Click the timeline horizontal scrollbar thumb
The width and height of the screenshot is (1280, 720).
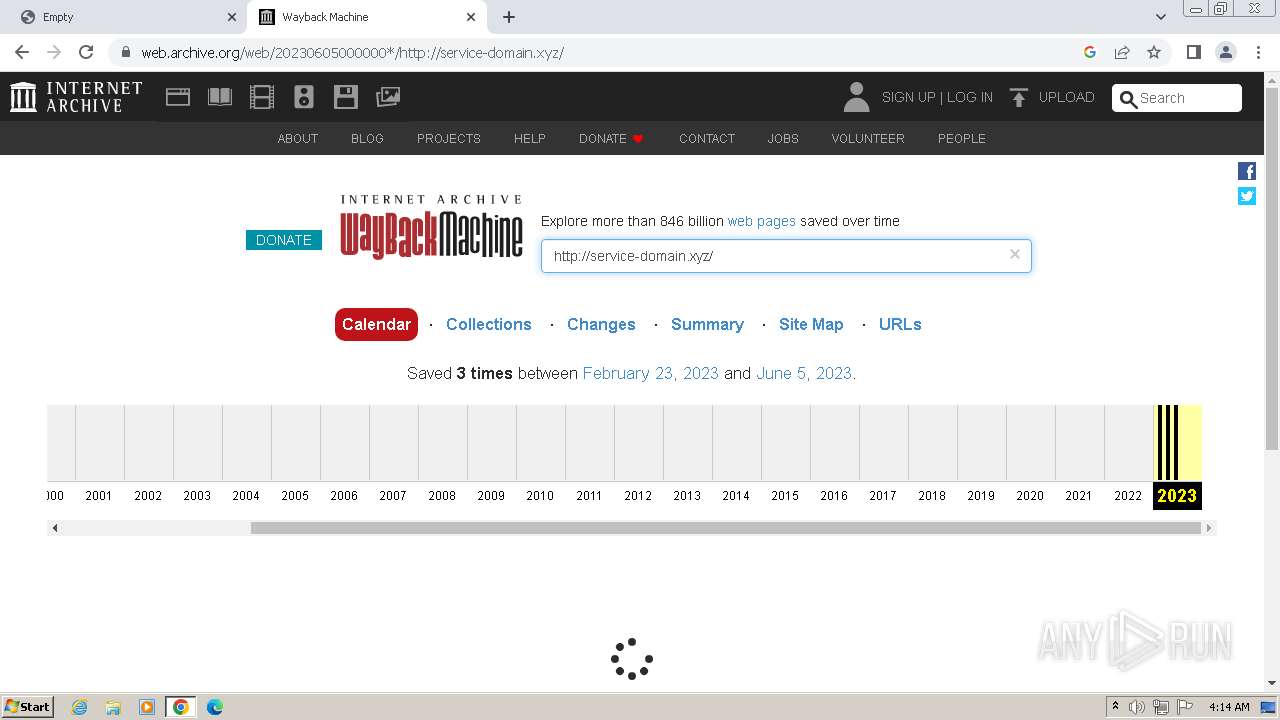pos(725,528)
